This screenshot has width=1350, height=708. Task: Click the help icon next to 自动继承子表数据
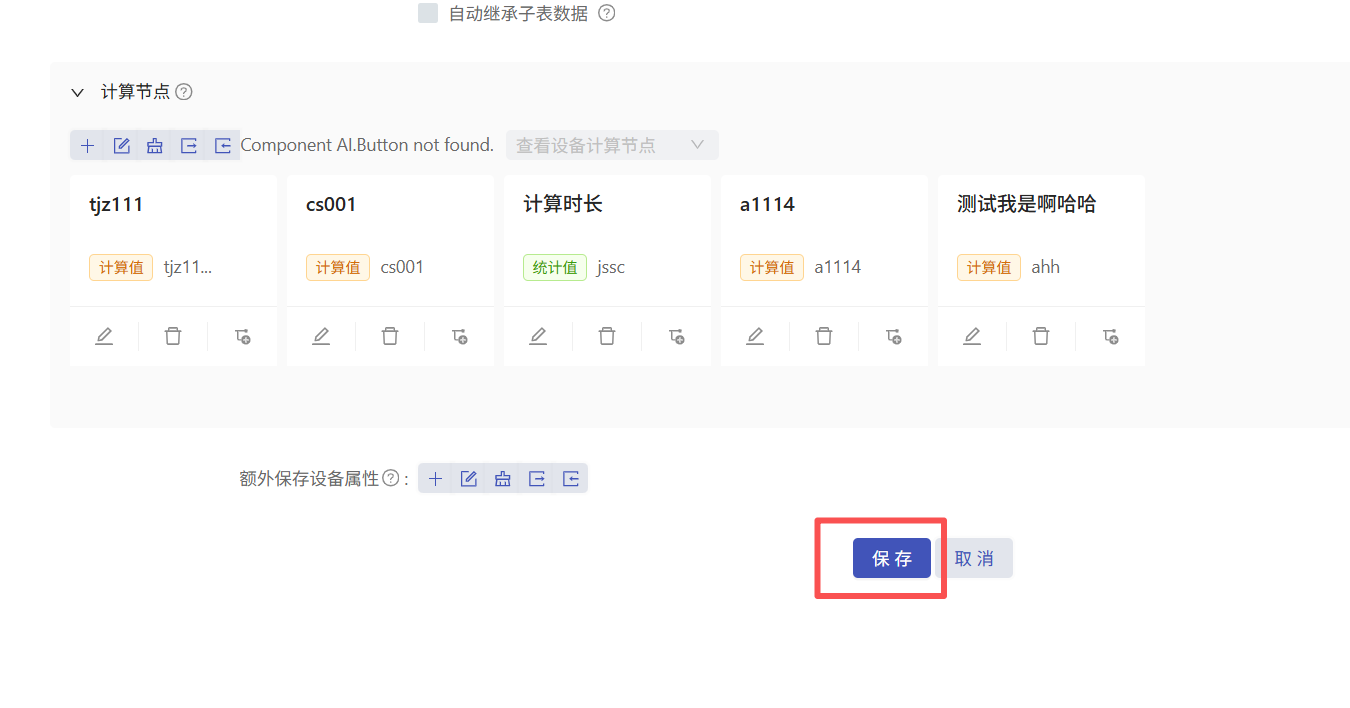click(x=606, y=14)
